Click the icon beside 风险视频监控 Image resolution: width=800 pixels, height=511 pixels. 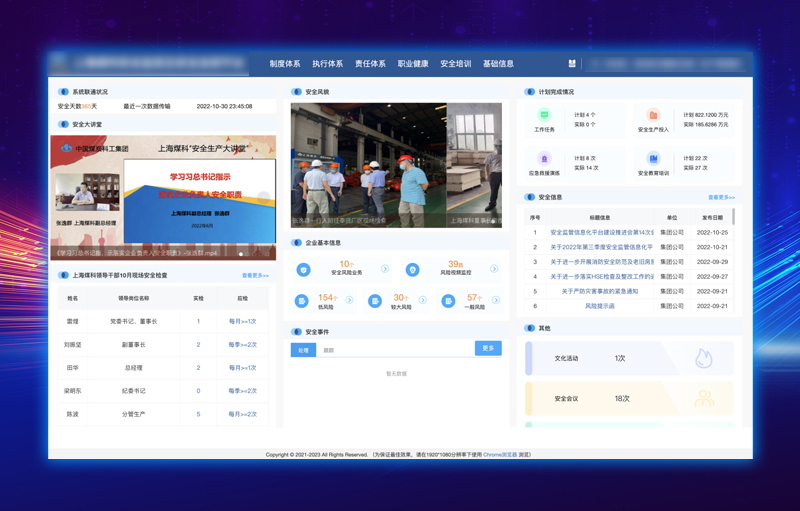412,269
